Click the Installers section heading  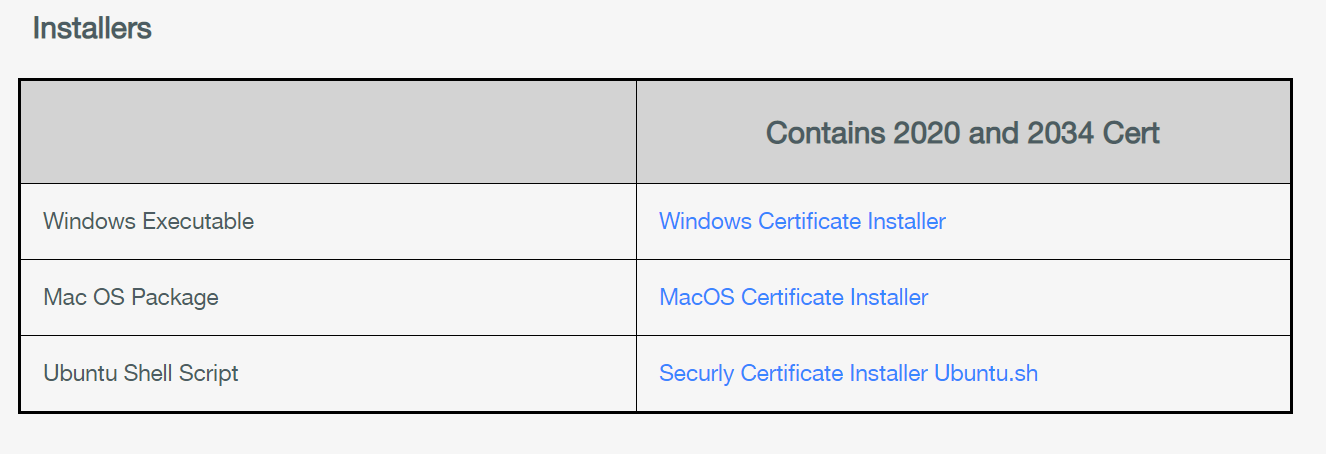pyautogui.click(x=92, y=28)
